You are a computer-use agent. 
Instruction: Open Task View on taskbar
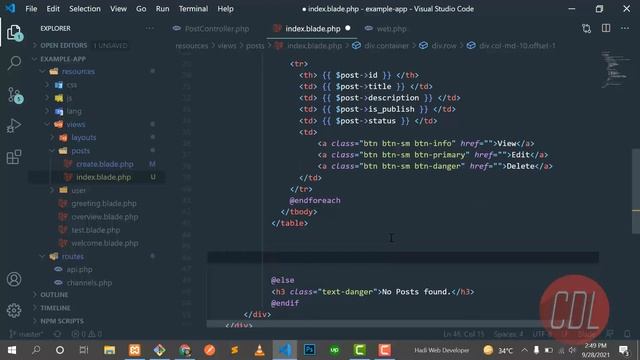[84, 350]
